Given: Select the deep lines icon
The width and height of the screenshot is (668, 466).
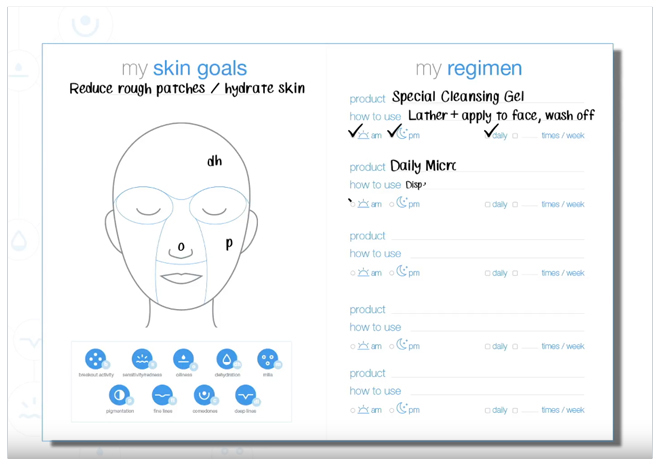Looking at the screenshot, I should click(245, 395).
